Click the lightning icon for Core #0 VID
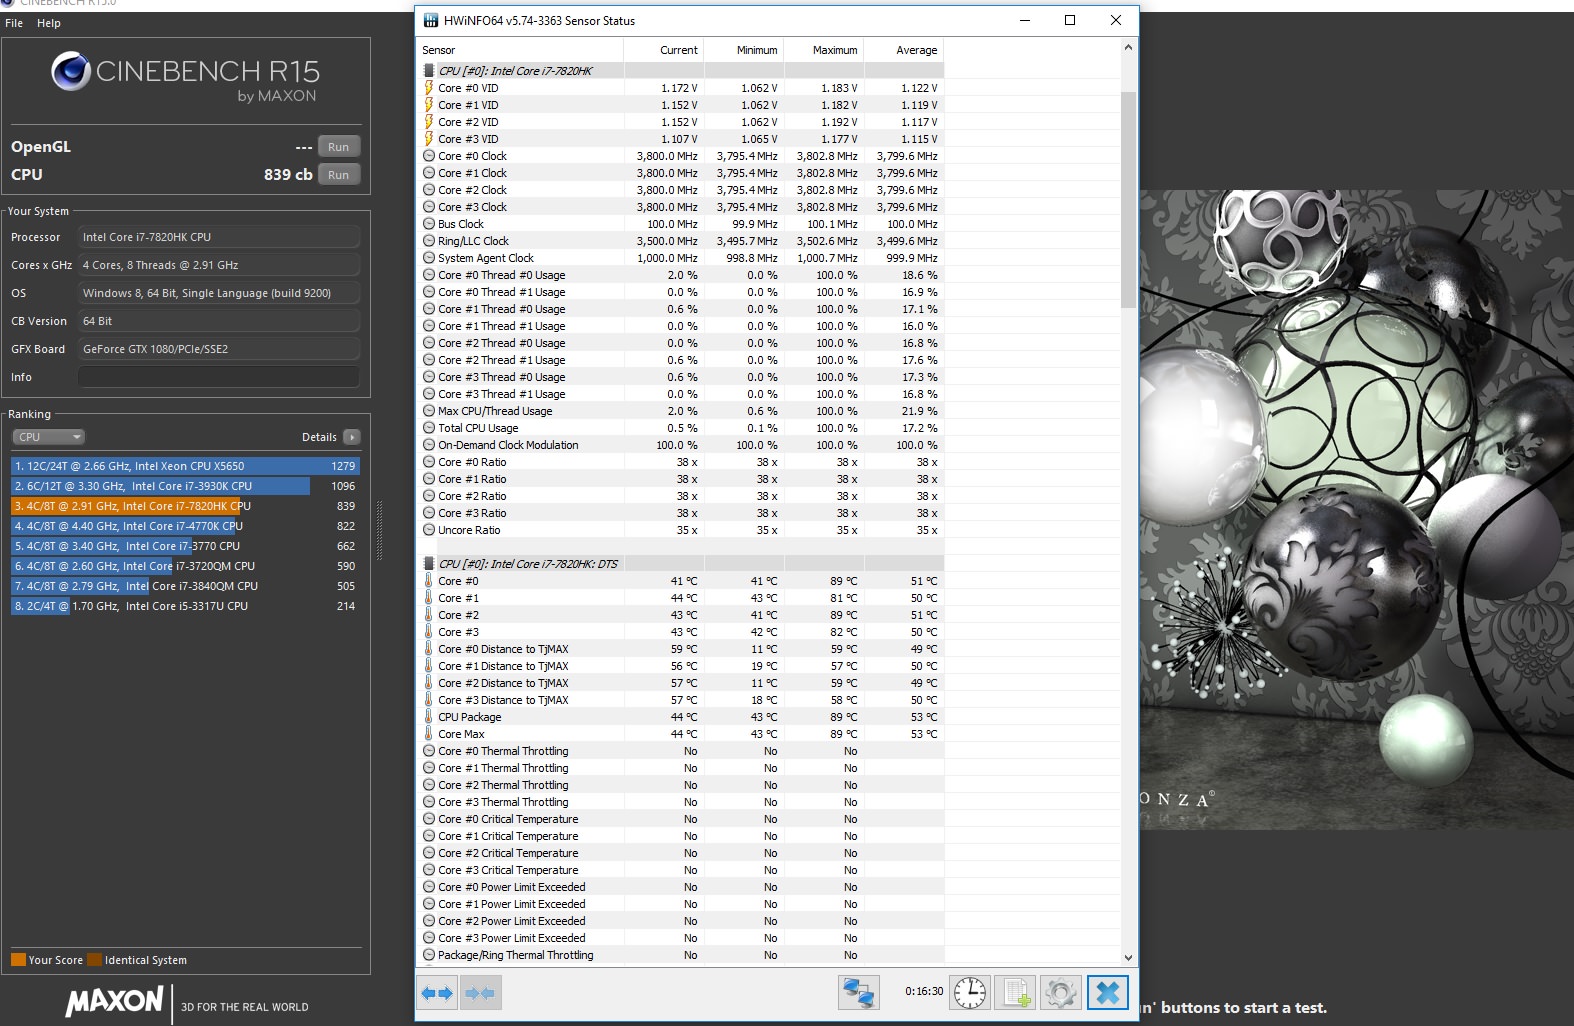Viewport: 1574px width, 1026px height. 429,88
